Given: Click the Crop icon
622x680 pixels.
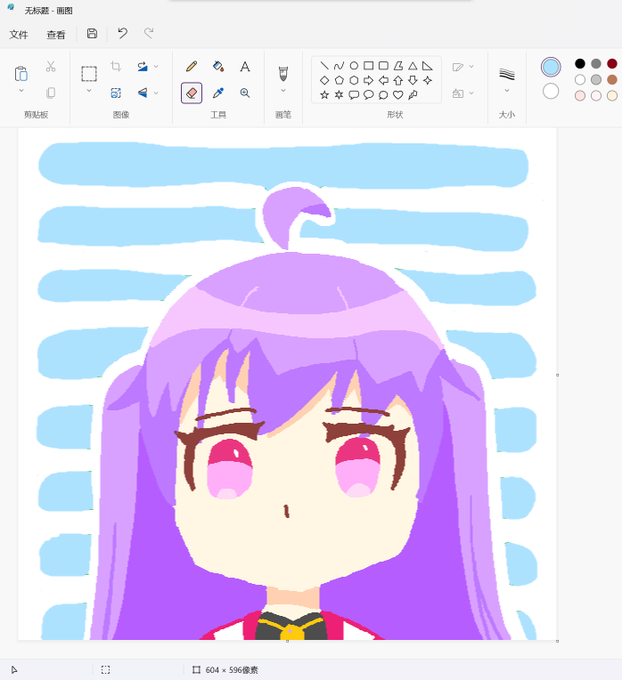Looking at the screenshot, I should click(116, 66).
